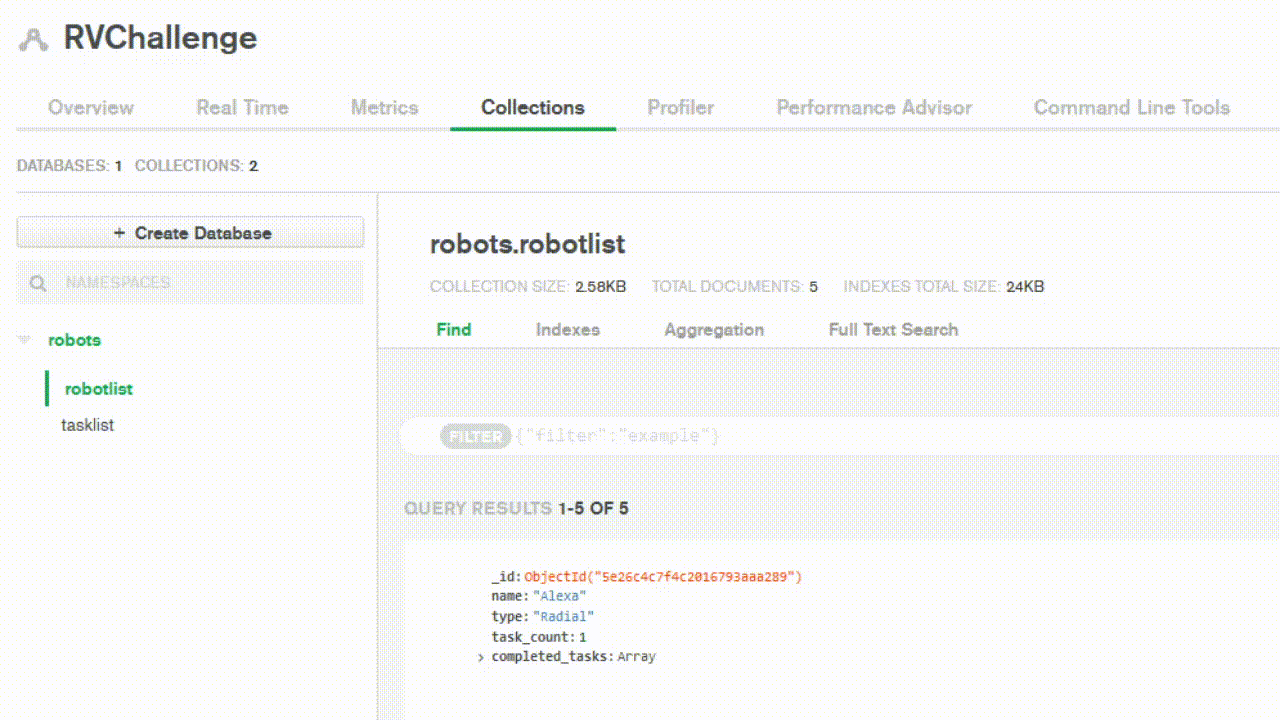The height and width of the screenshot is (720, 1280).
Task: Click the name value "Alexa"
Action: click(x=559, y=597)
